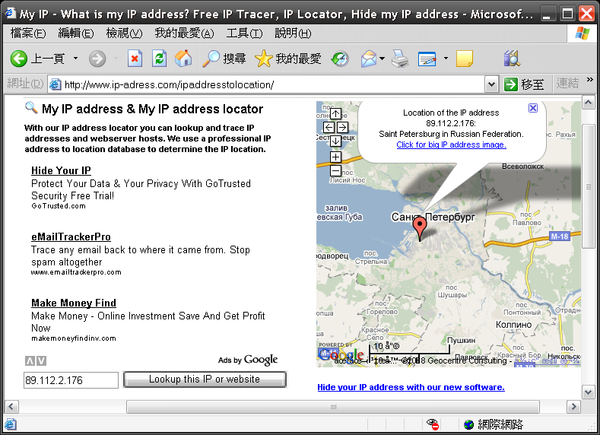
Task: Click the Edit page toolbar icon
Action: 427,59
